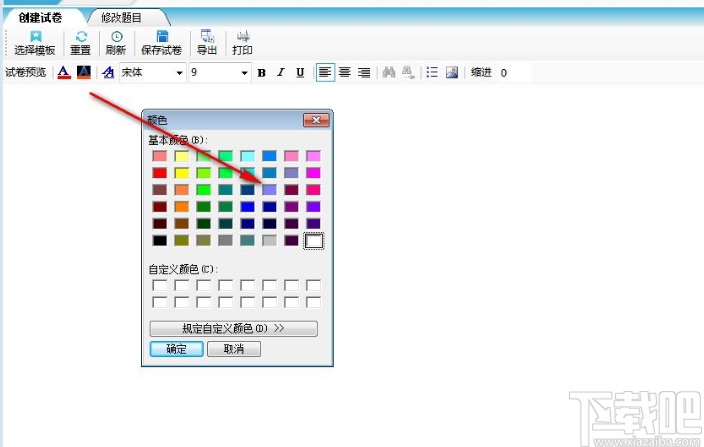Select the black basic color swatch

(159, 241)
